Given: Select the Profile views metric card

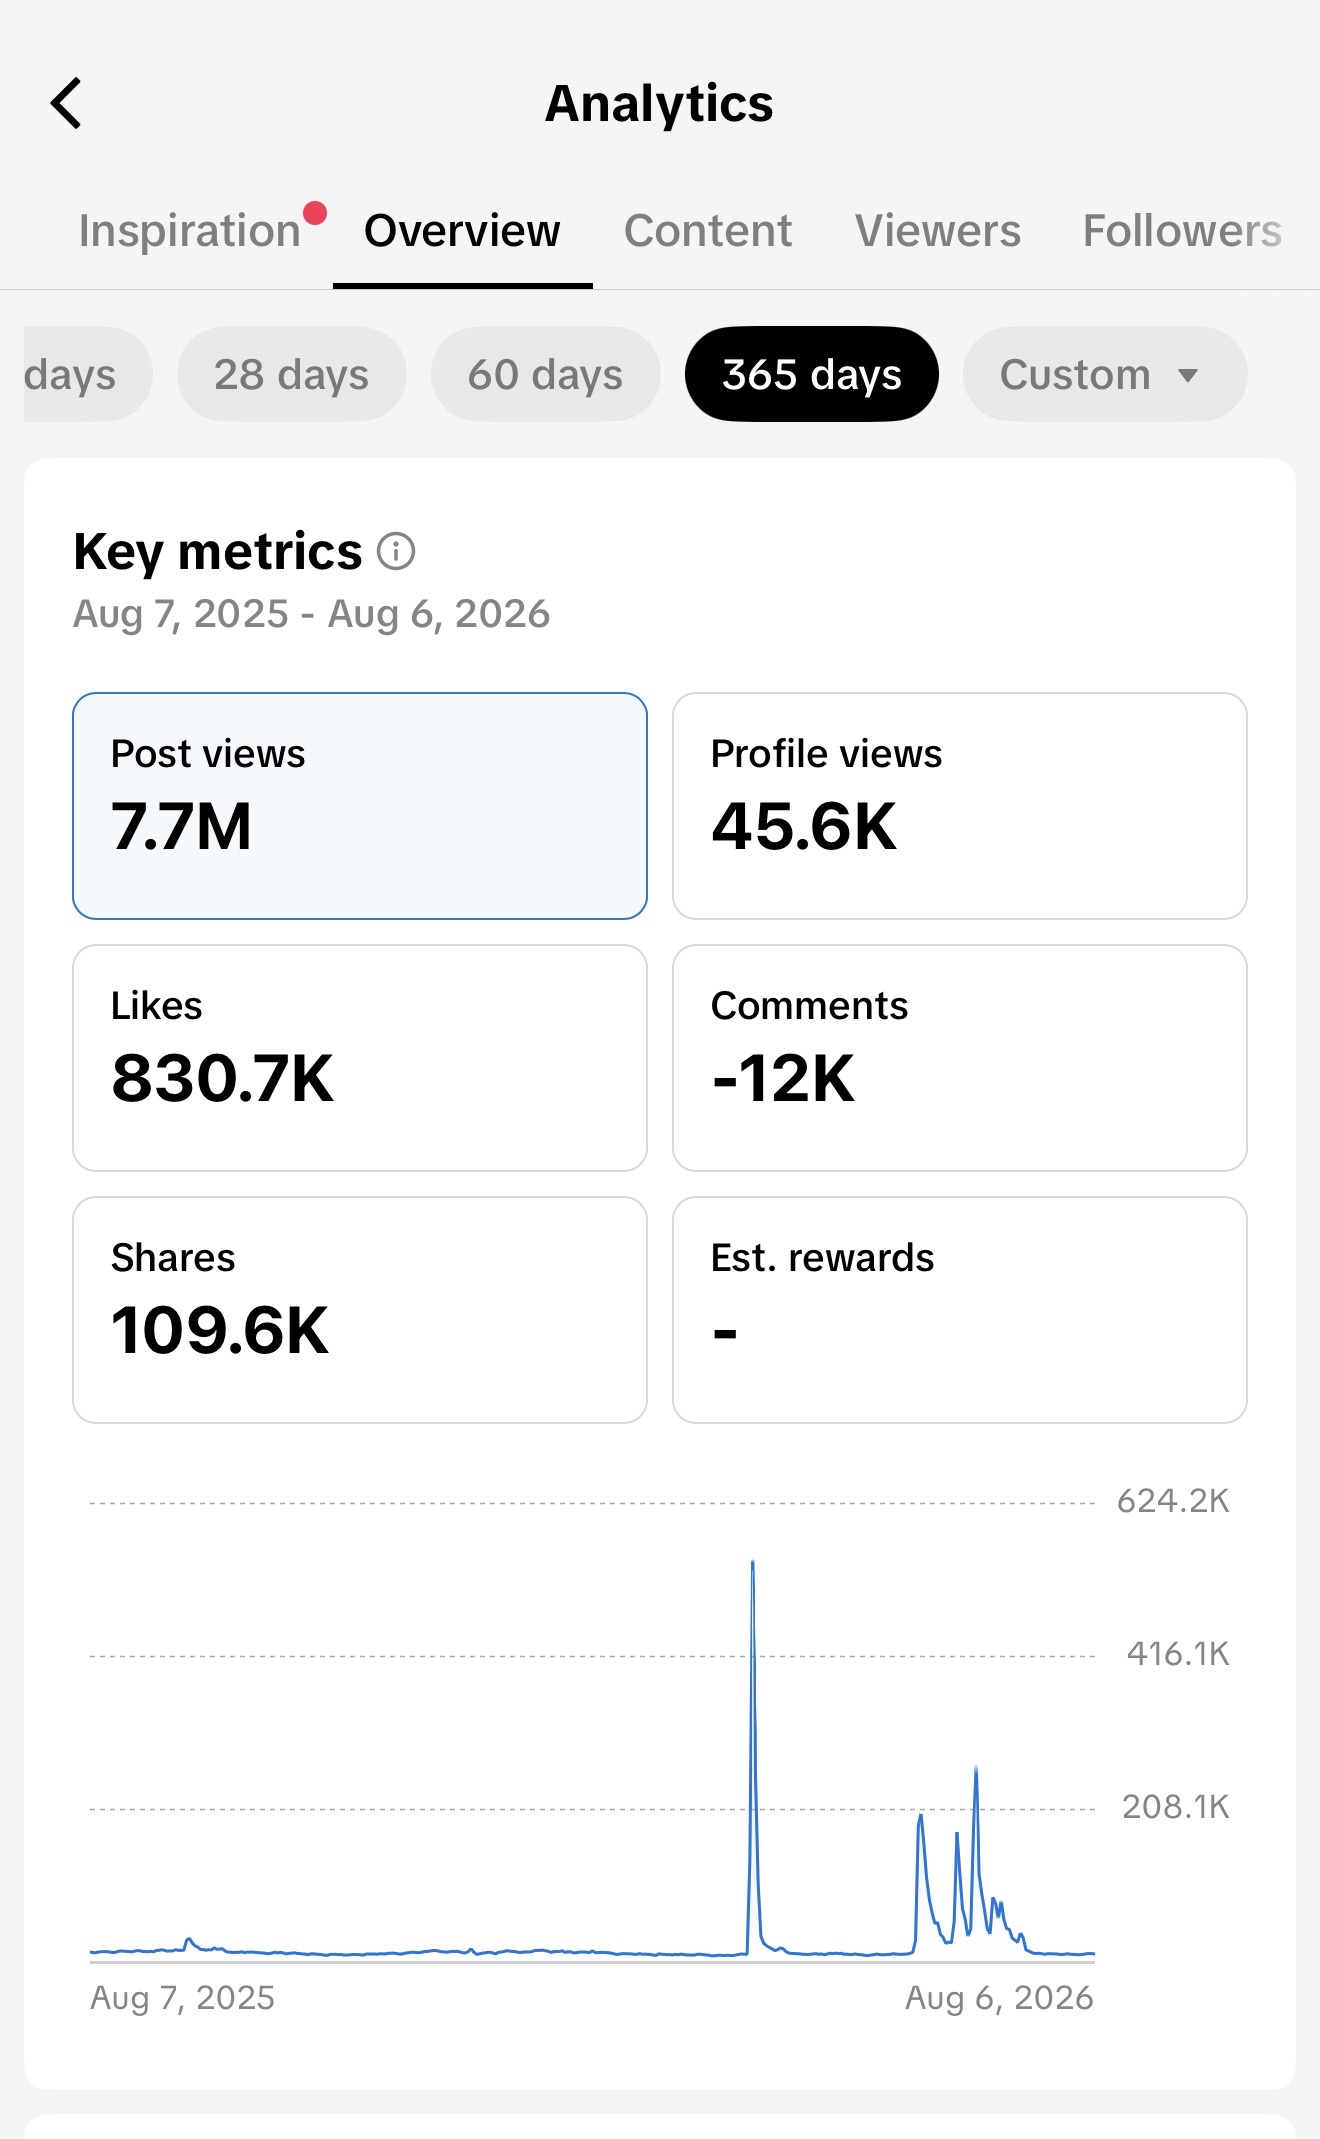Looking at the screenshot, I should [x=960, y=806].
